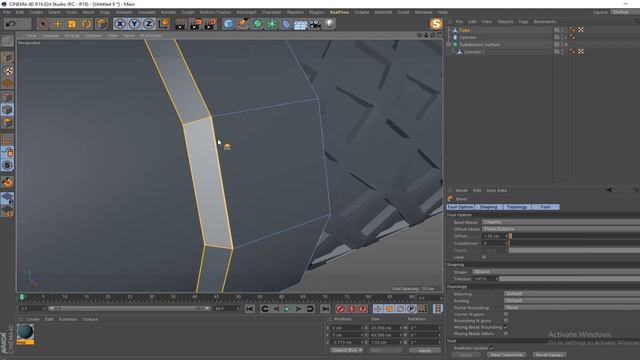
Task: Open the Partial Rounding dropdown
Action: click(572, 307)
